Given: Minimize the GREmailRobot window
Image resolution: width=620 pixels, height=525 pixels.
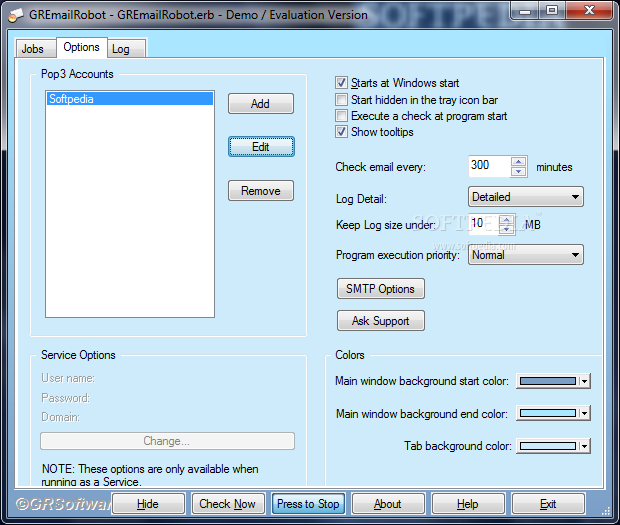Looking at the screenshot, I should coord(525,11).
